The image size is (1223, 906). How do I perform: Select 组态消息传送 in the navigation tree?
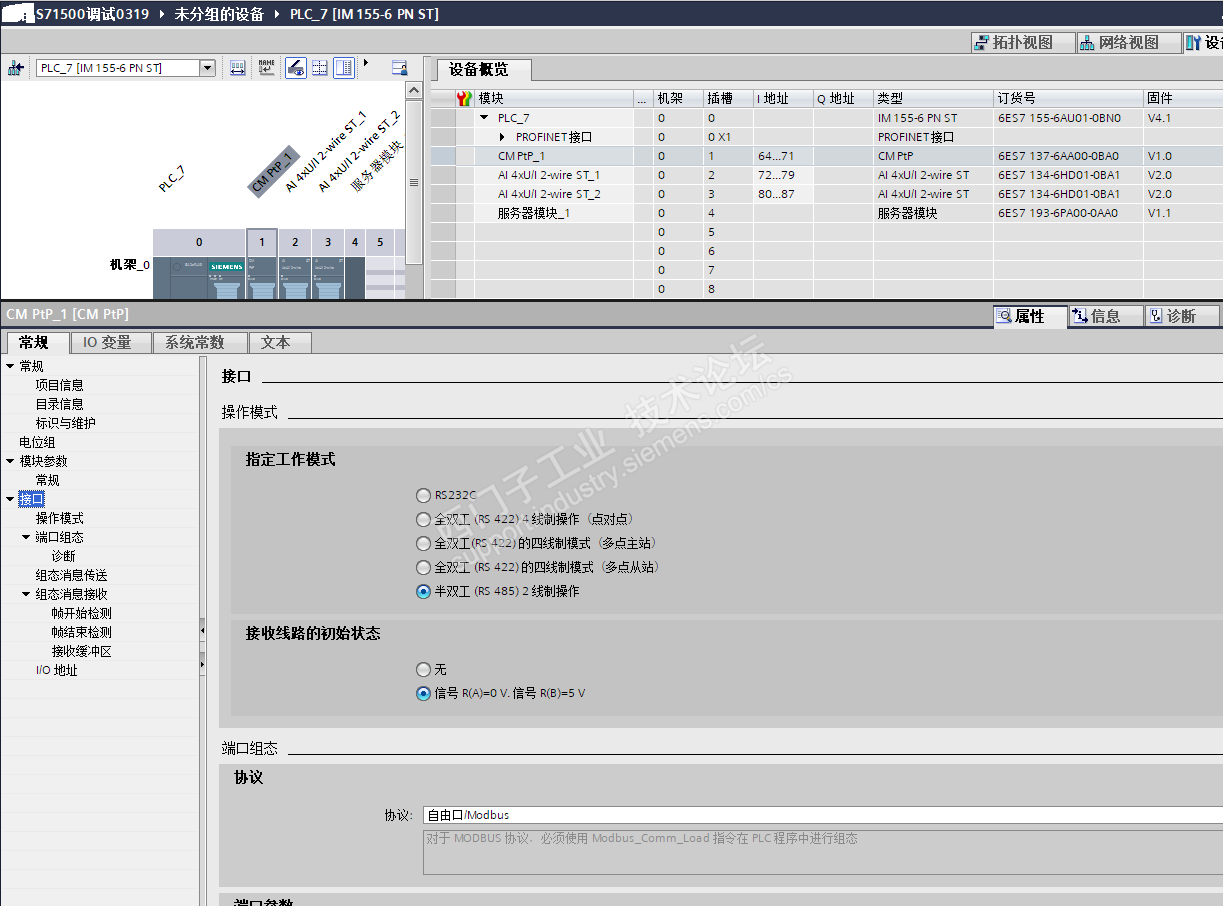tap(72, 575)
